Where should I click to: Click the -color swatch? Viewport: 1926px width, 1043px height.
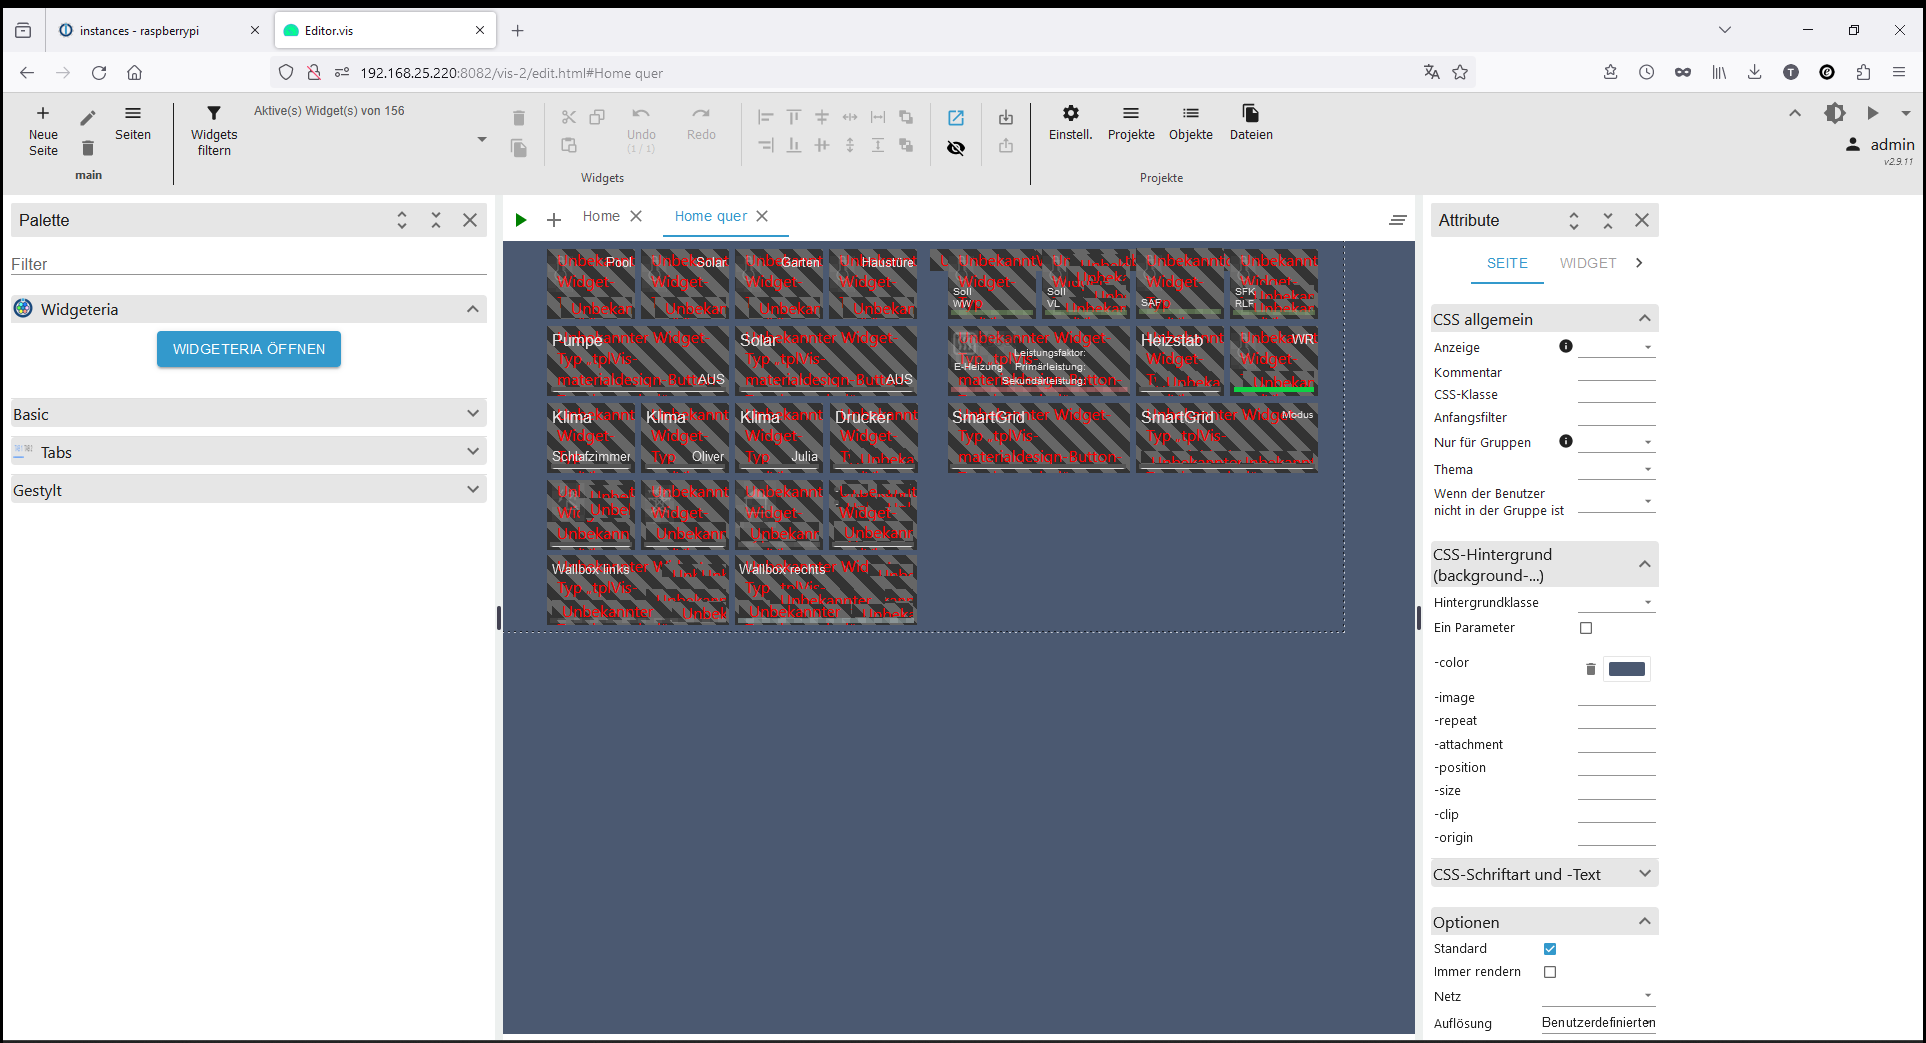coord(1627,669)
